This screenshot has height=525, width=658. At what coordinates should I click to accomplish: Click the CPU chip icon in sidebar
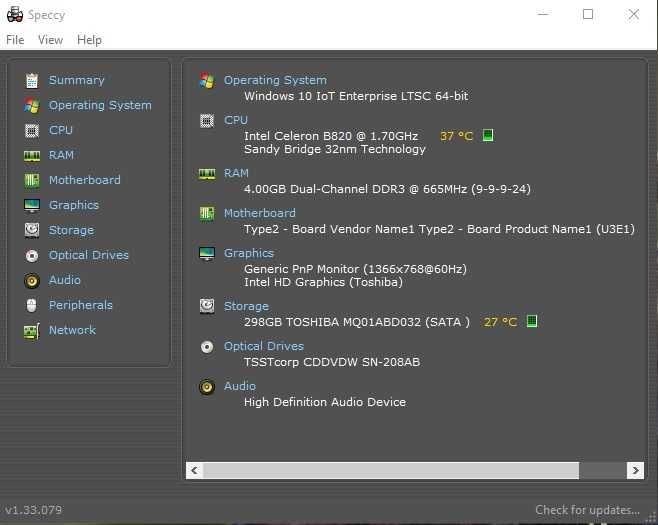pos(32,131)
